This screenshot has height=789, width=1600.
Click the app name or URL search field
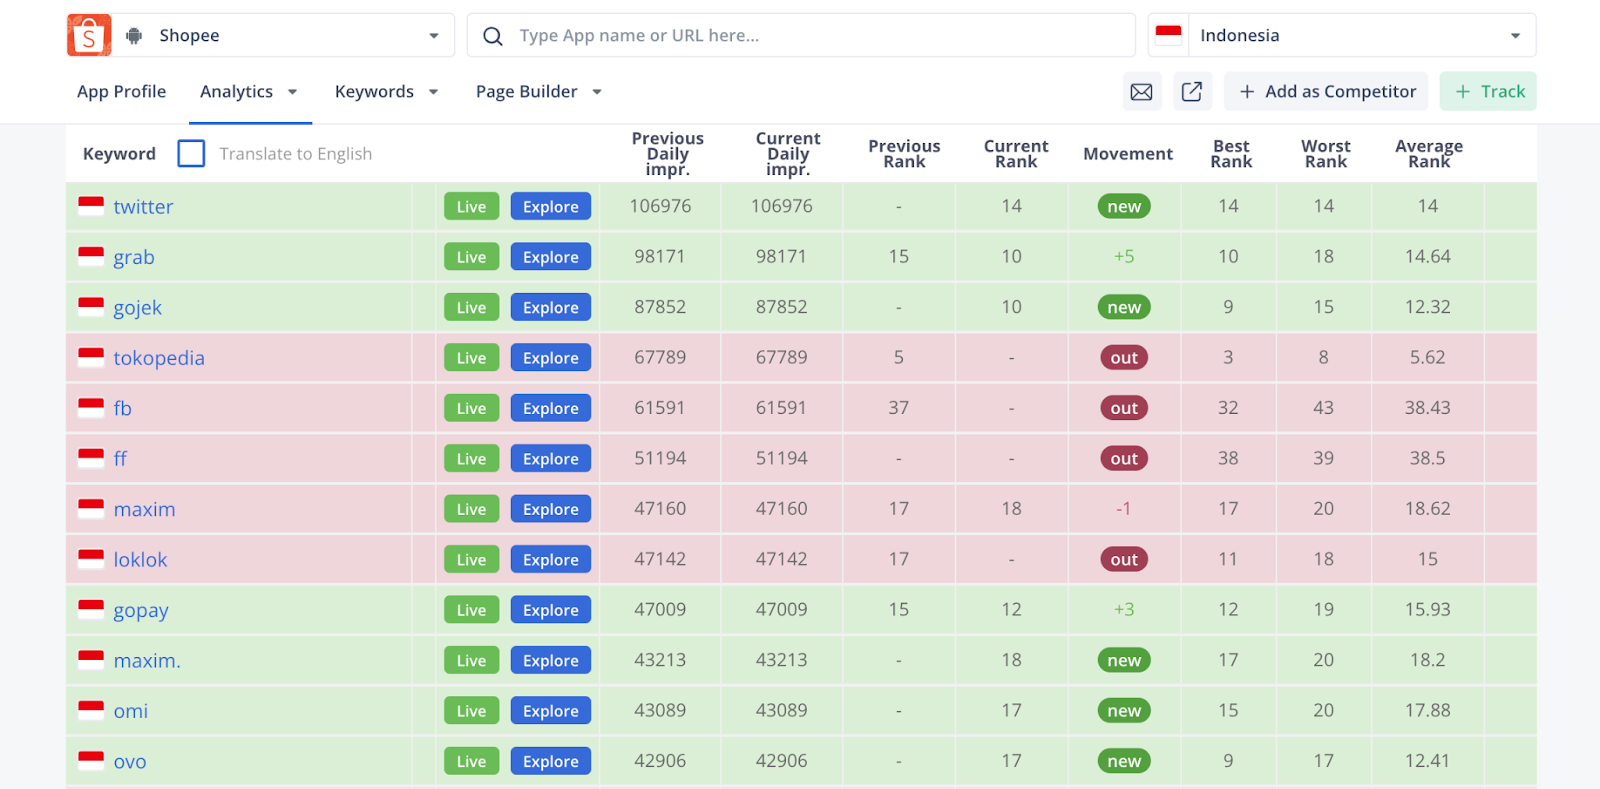[x=801, y=36]
